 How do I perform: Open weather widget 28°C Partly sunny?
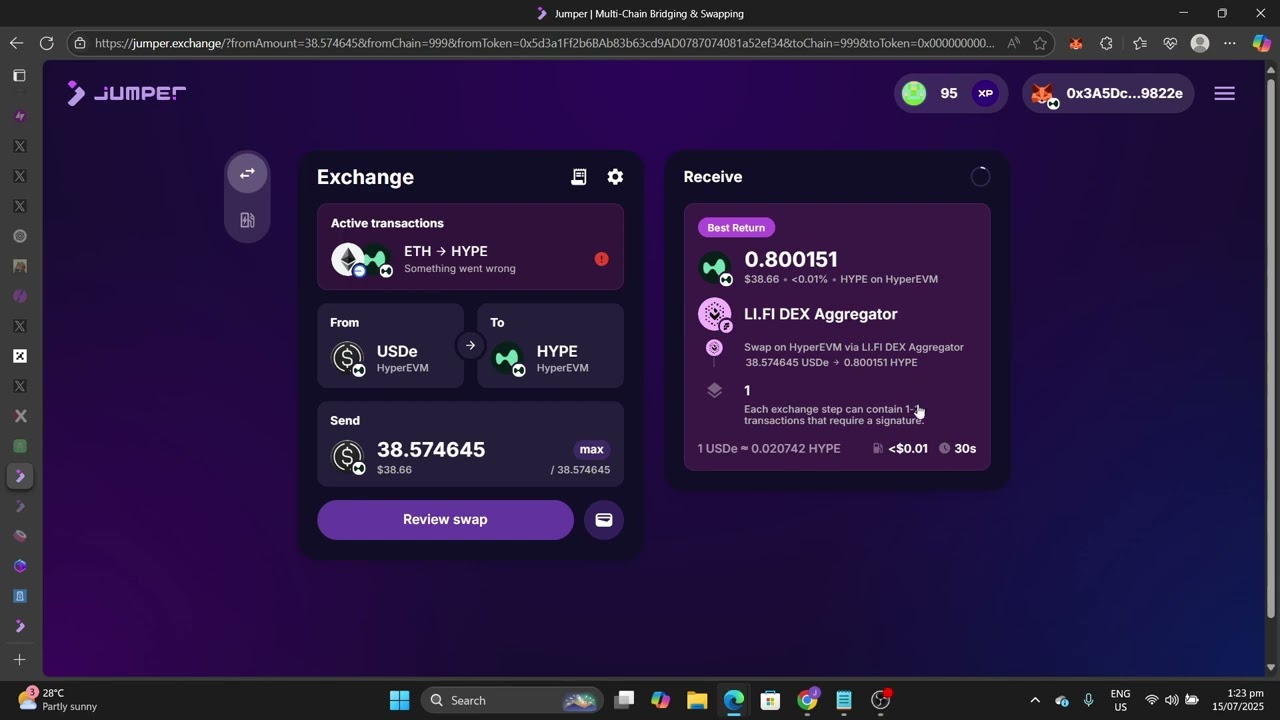pyautogui.click(x=58, y=700)
